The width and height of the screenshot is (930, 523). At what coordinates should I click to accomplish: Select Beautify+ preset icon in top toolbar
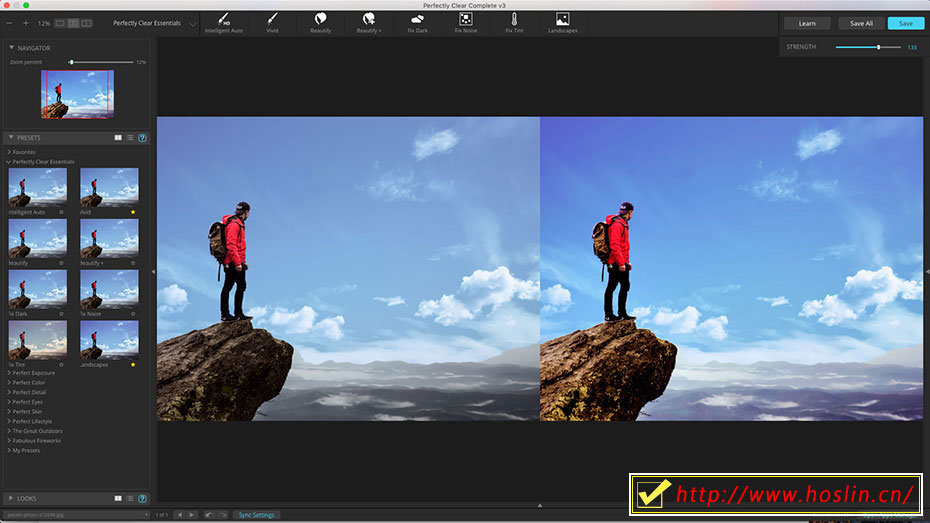coord(369,23)
